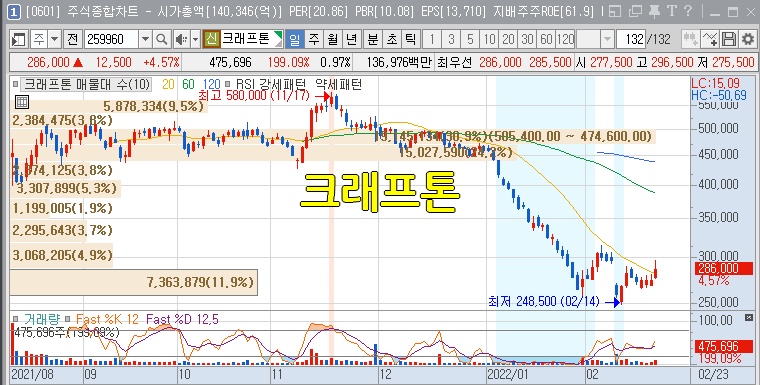760x385 pixels.
Task: Click the 최우선 quote label
Action: click(x=454, y=62)
